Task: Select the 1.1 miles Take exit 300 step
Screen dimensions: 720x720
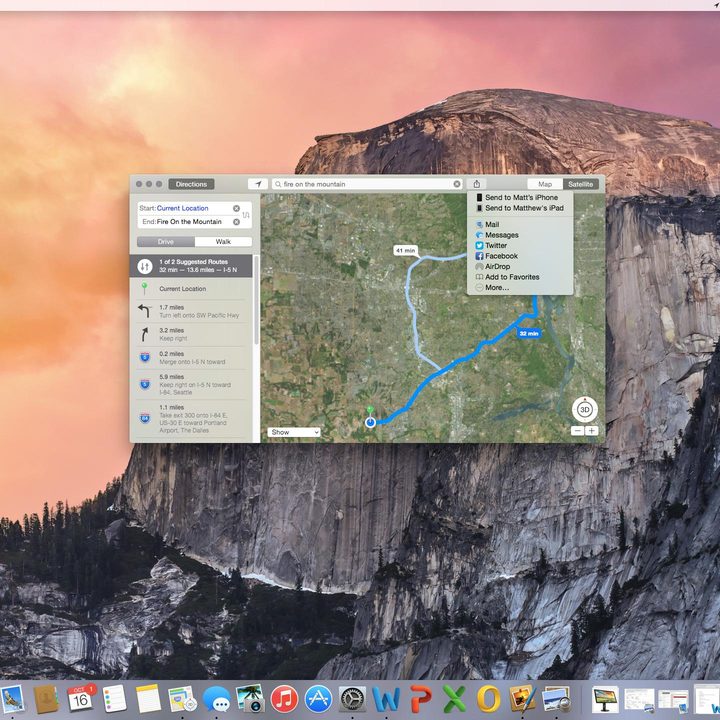Action: pyautogui.click(x=191, y=419)
